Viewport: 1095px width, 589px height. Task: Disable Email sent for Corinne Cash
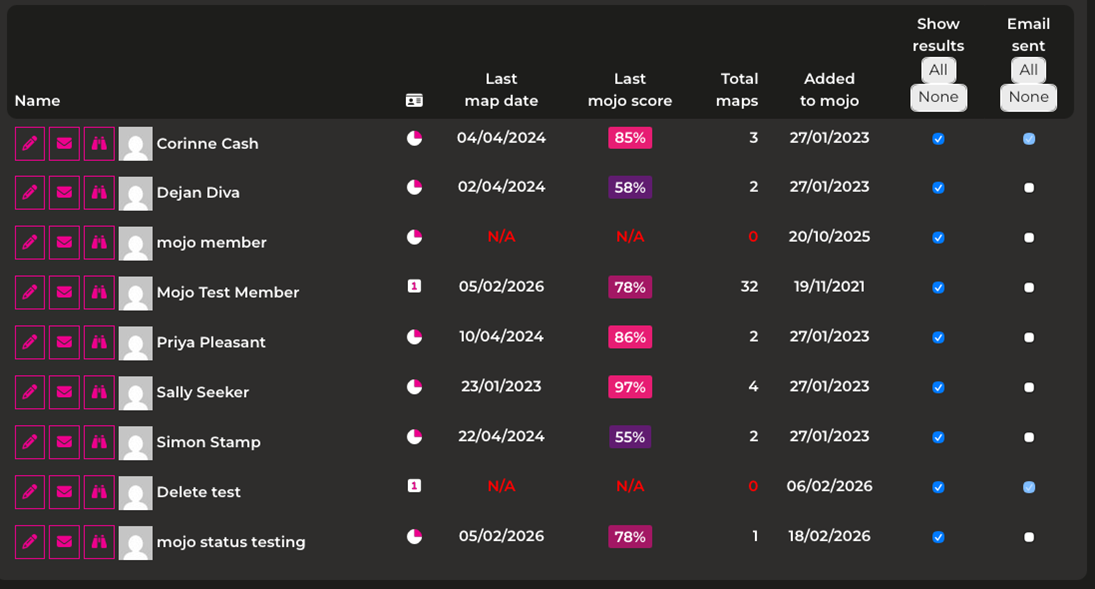click(1028, 138)
